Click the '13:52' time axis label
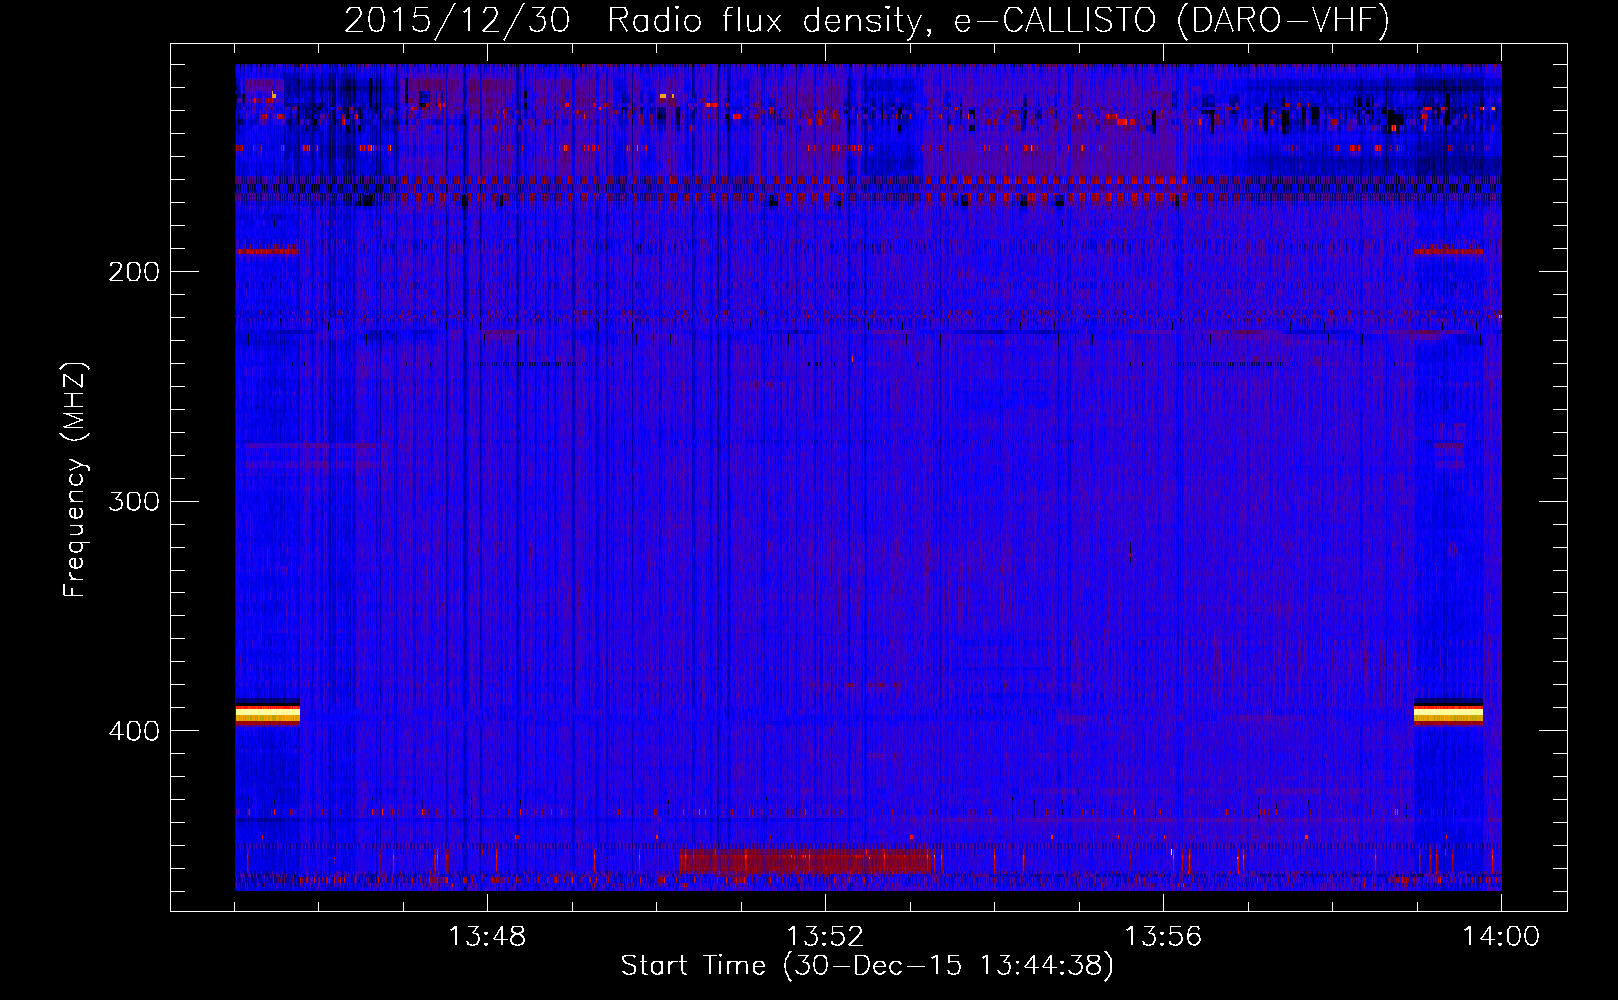The width and height of the screenshot is (1618, 1000). (x=825, y=937)
